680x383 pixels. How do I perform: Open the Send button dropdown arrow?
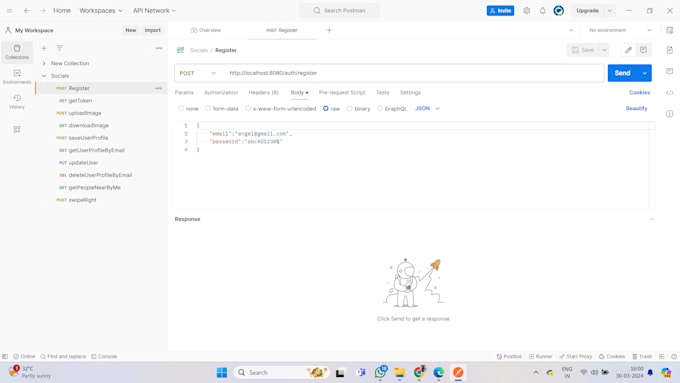pos(644,73)
